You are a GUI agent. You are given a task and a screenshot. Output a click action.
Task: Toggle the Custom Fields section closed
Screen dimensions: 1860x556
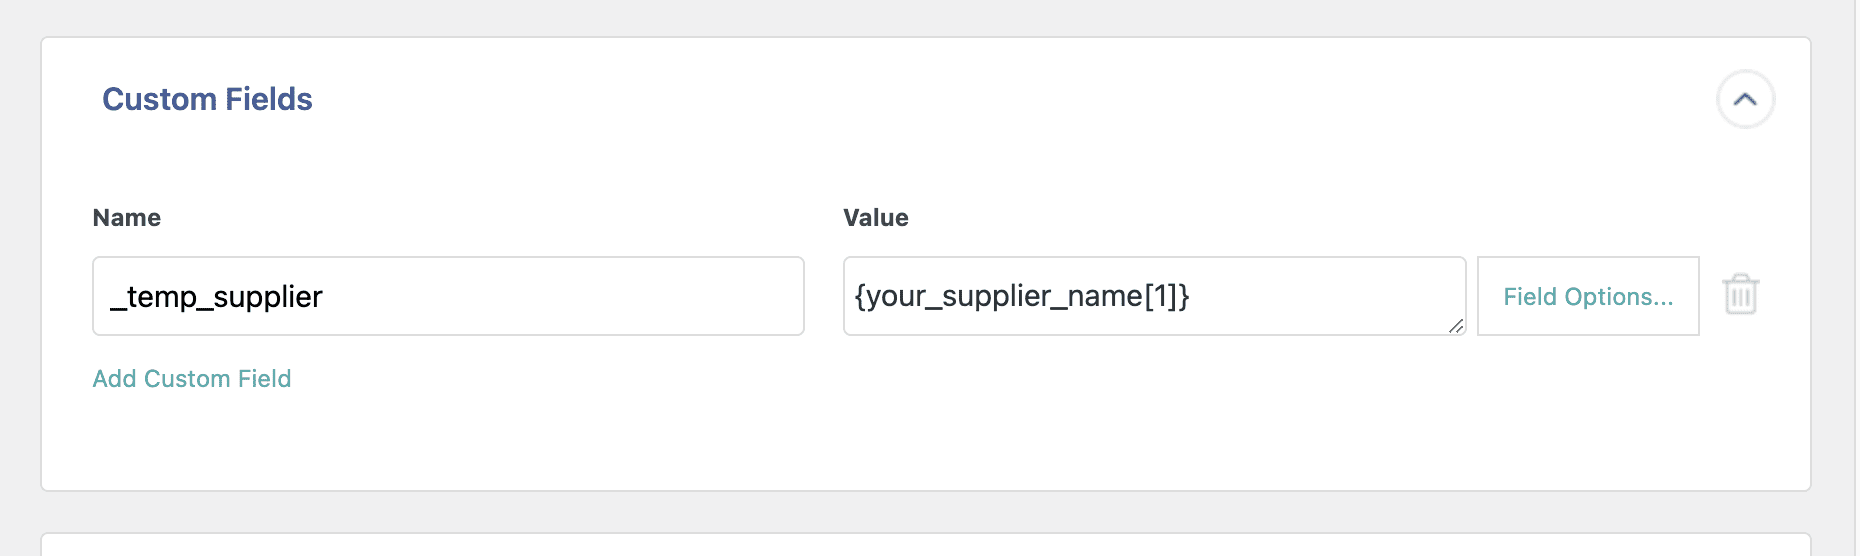click(1745, 99)
